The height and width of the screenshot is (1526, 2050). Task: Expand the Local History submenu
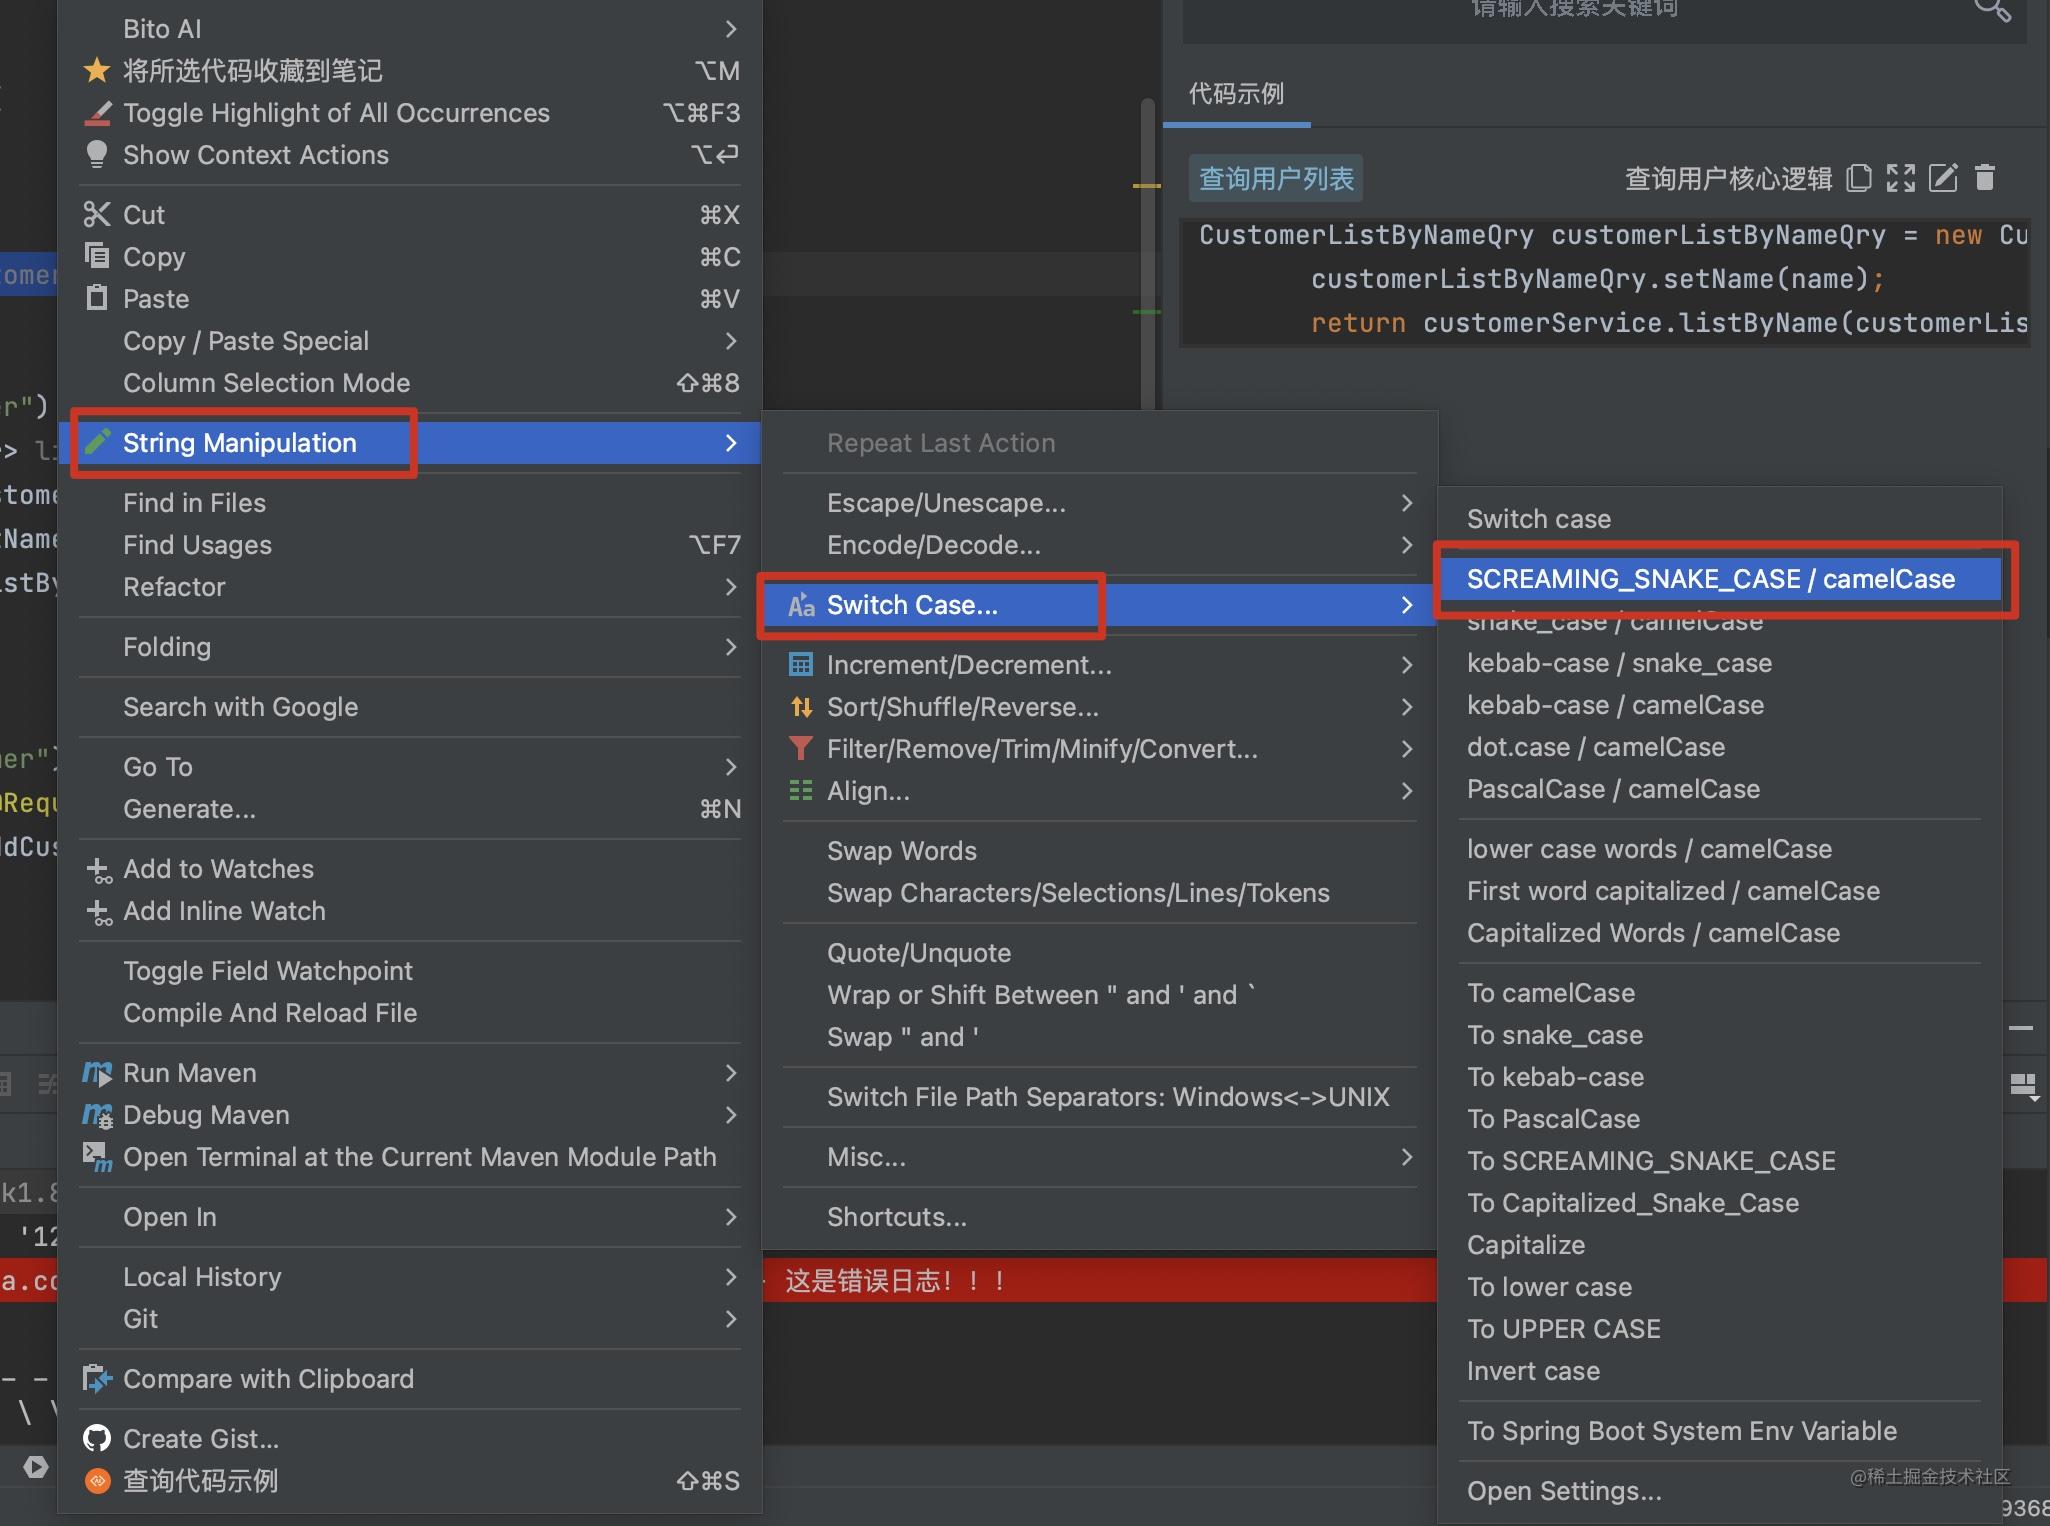731,1277
